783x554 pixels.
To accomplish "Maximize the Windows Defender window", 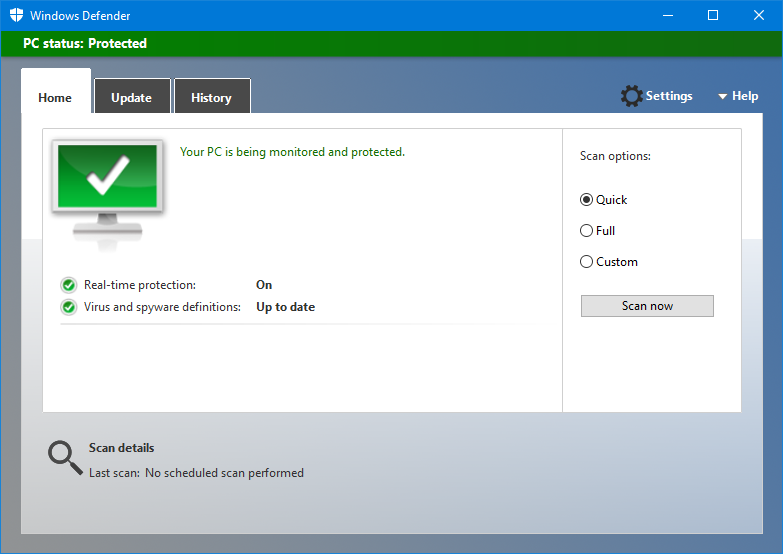I will pos(713,15).
